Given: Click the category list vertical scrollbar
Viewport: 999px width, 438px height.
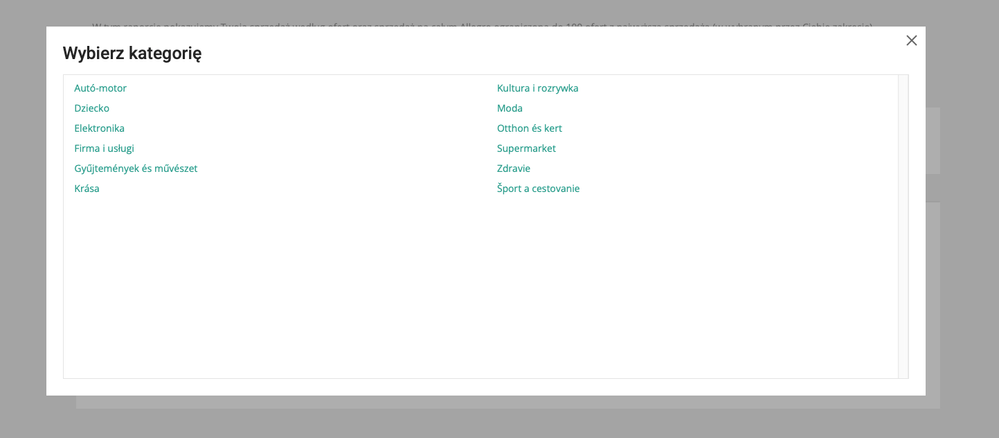Looking at the screenshot, I should (903, 226).
